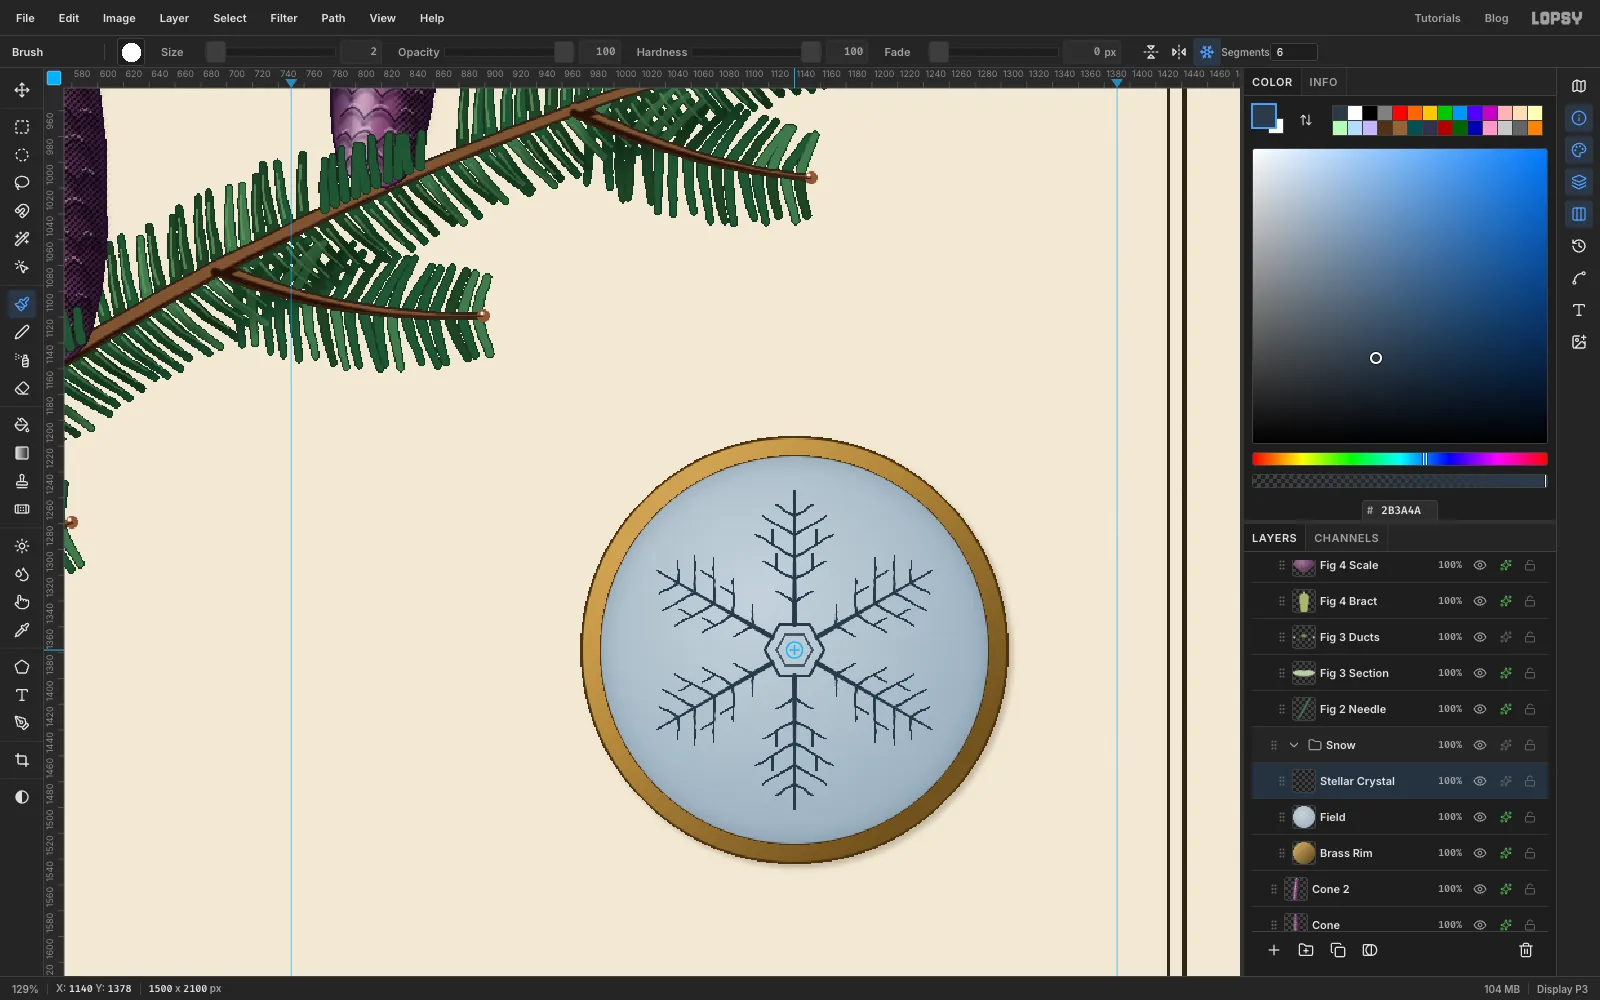Open the Tutorials link
The width and height of the screenshot is (1600, 1000).
[1437, 18]
